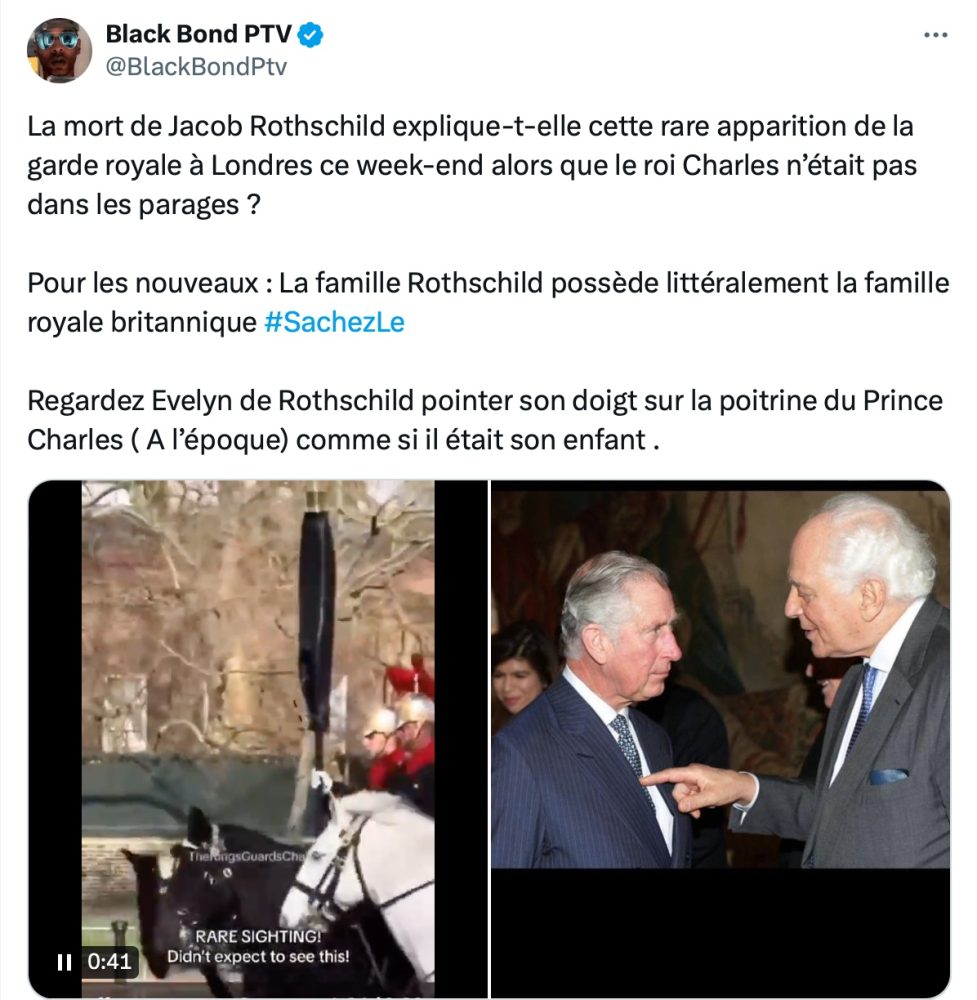Viewport: 977px width, 1000px height.
Task: Open the photo of two men in suits
Action: click(x=720, y=677)
